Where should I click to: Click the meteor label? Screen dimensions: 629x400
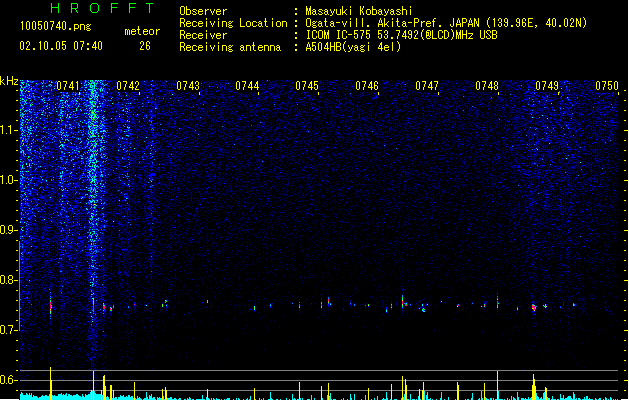(142, 31)
